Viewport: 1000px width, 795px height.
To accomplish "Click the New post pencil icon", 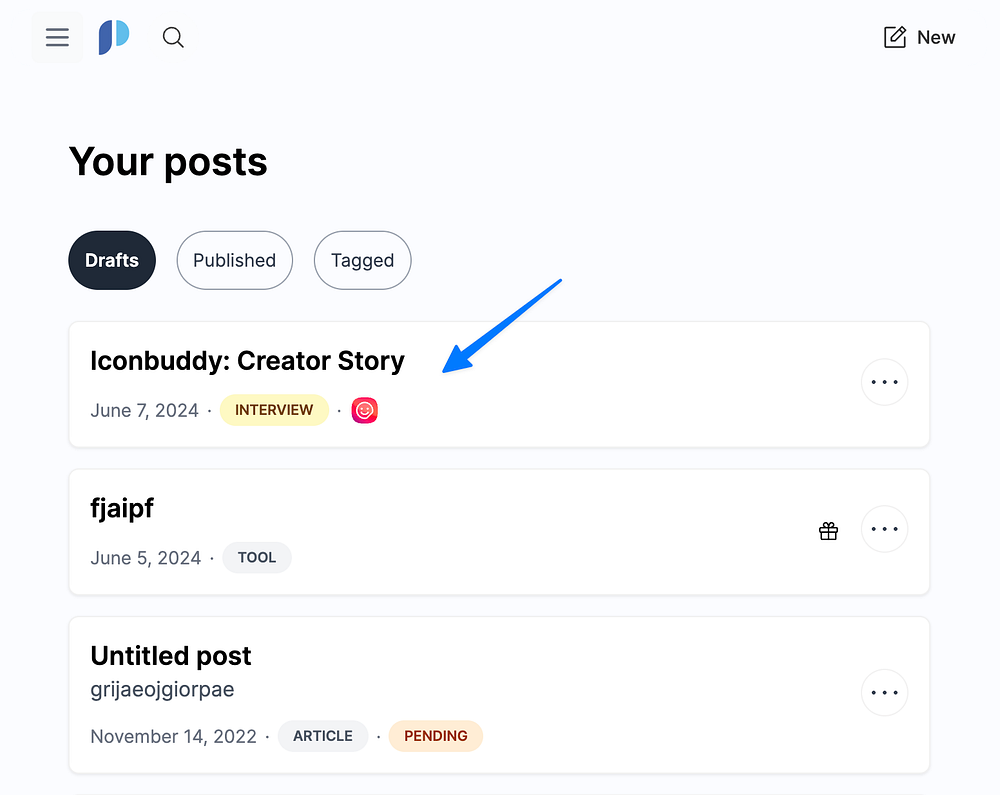I will click(x=894, y=38).
